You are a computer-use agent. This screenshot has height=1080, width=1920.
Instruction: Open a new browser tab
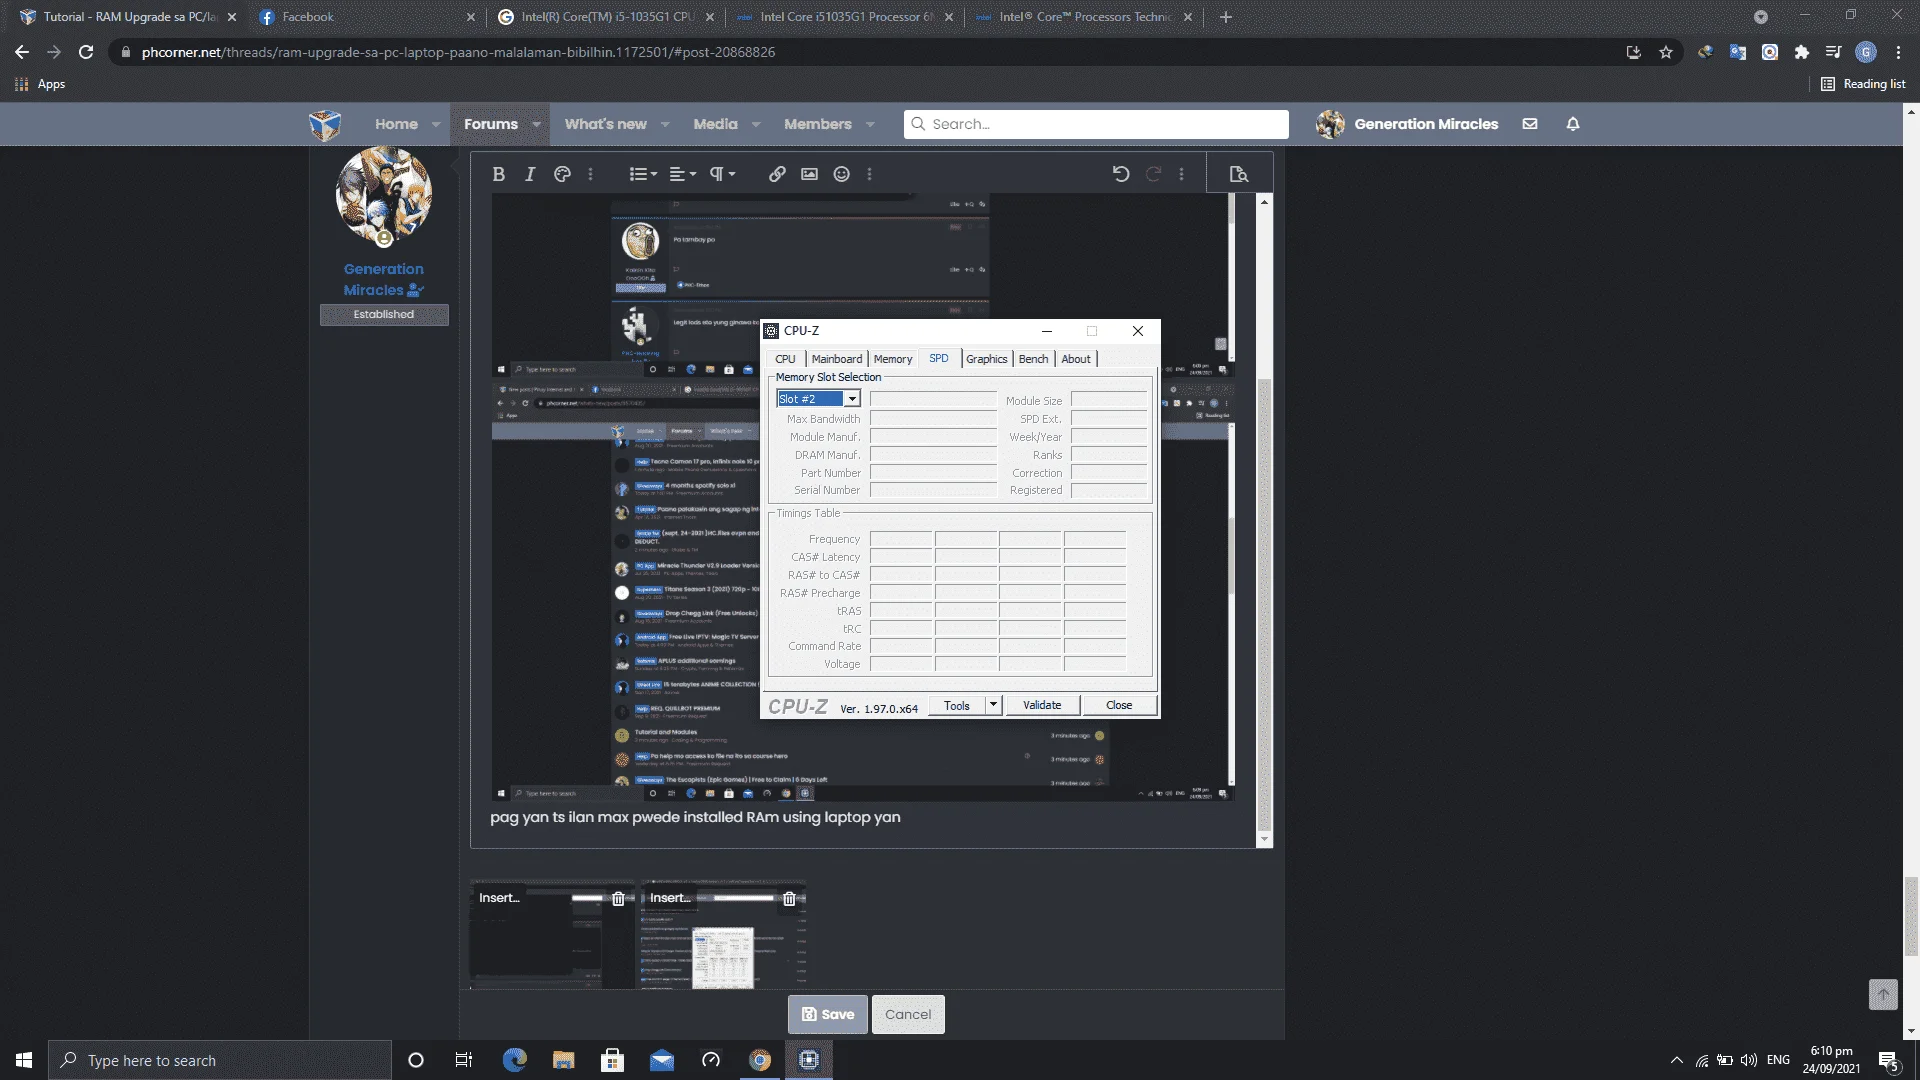coord(1226,17)
